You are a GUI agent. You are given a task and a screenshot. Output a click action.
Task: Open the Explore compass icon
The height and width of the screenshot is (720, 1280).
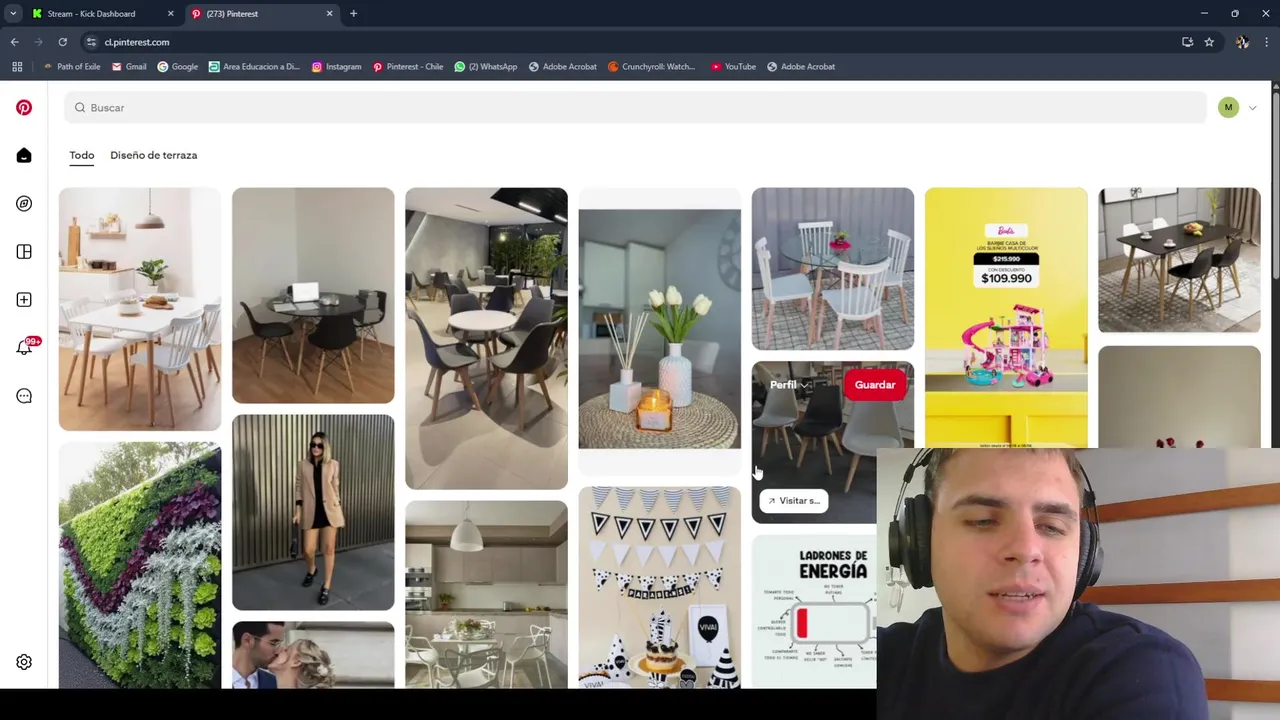(x=24, y=203)
